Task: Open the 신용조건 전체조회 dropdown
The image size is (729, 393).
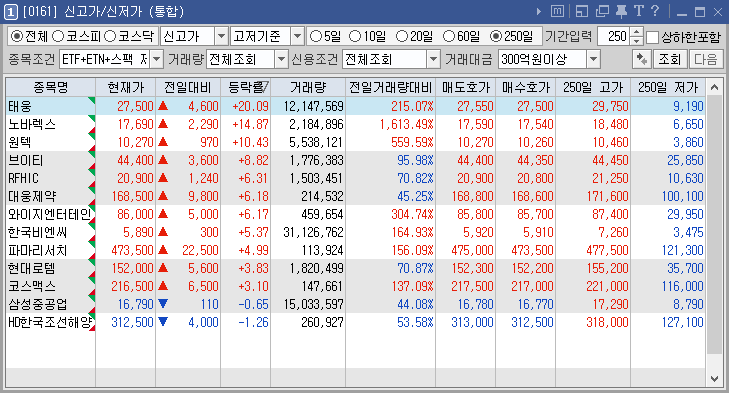Action: 433,59
